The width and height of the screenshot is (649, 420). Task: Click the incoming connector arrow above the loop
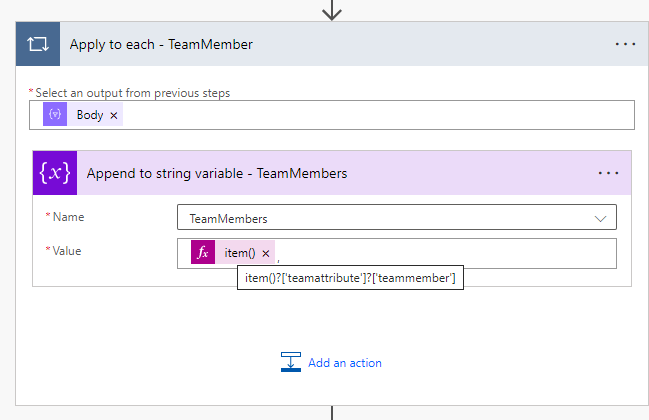coord(332,10)
